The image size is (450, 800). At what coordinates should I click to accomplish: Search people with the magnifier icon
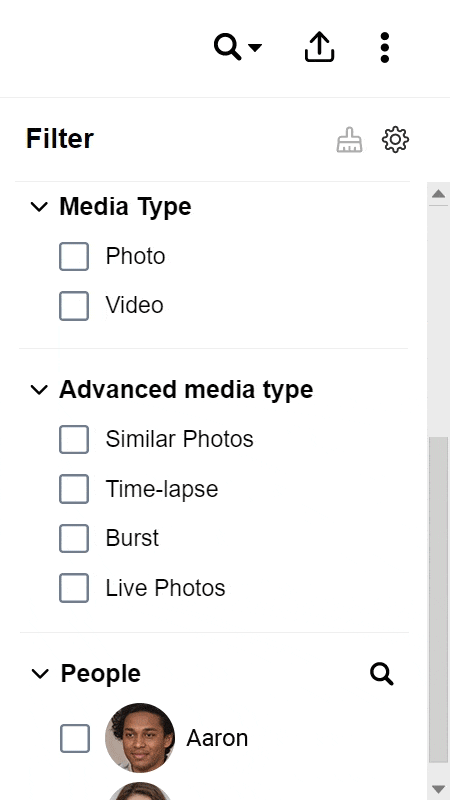pyautogui.click(x=382, y=674)
